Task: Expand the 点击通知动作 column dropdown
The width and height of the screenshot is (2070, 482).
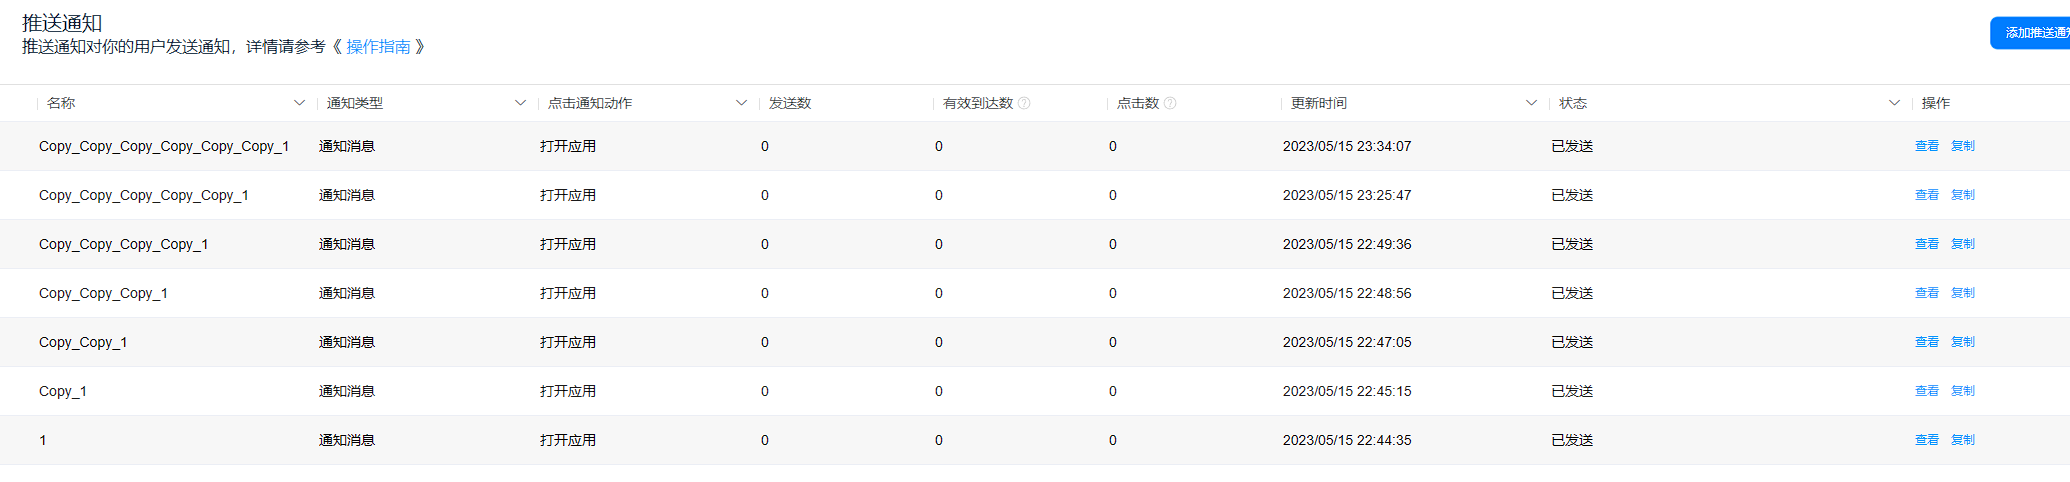Action: pos(741,103)
